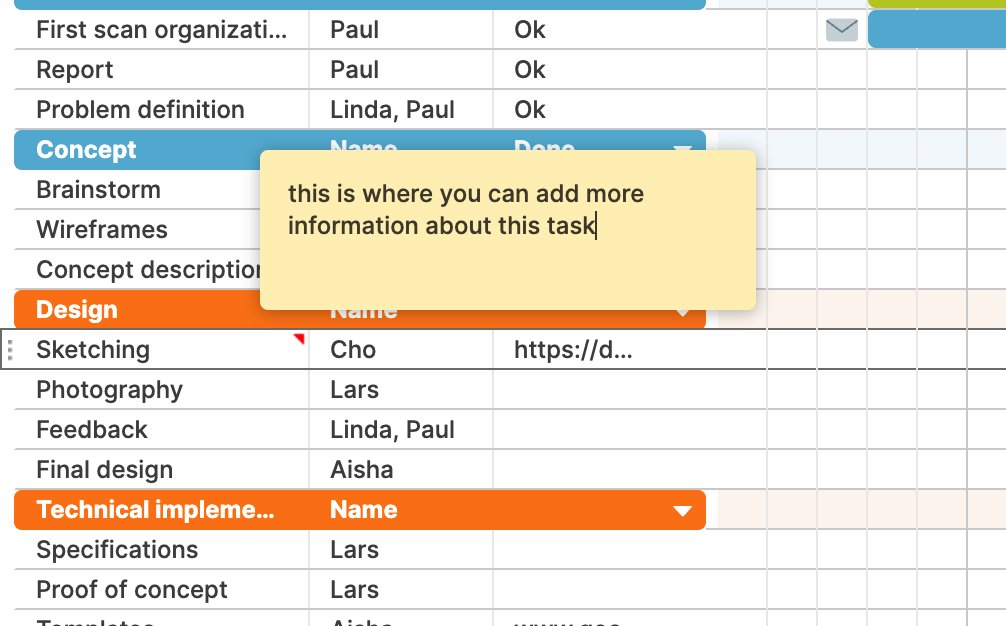
Task: Select the Concept group header
Action: pyautogui.click(x=86, y=149)
